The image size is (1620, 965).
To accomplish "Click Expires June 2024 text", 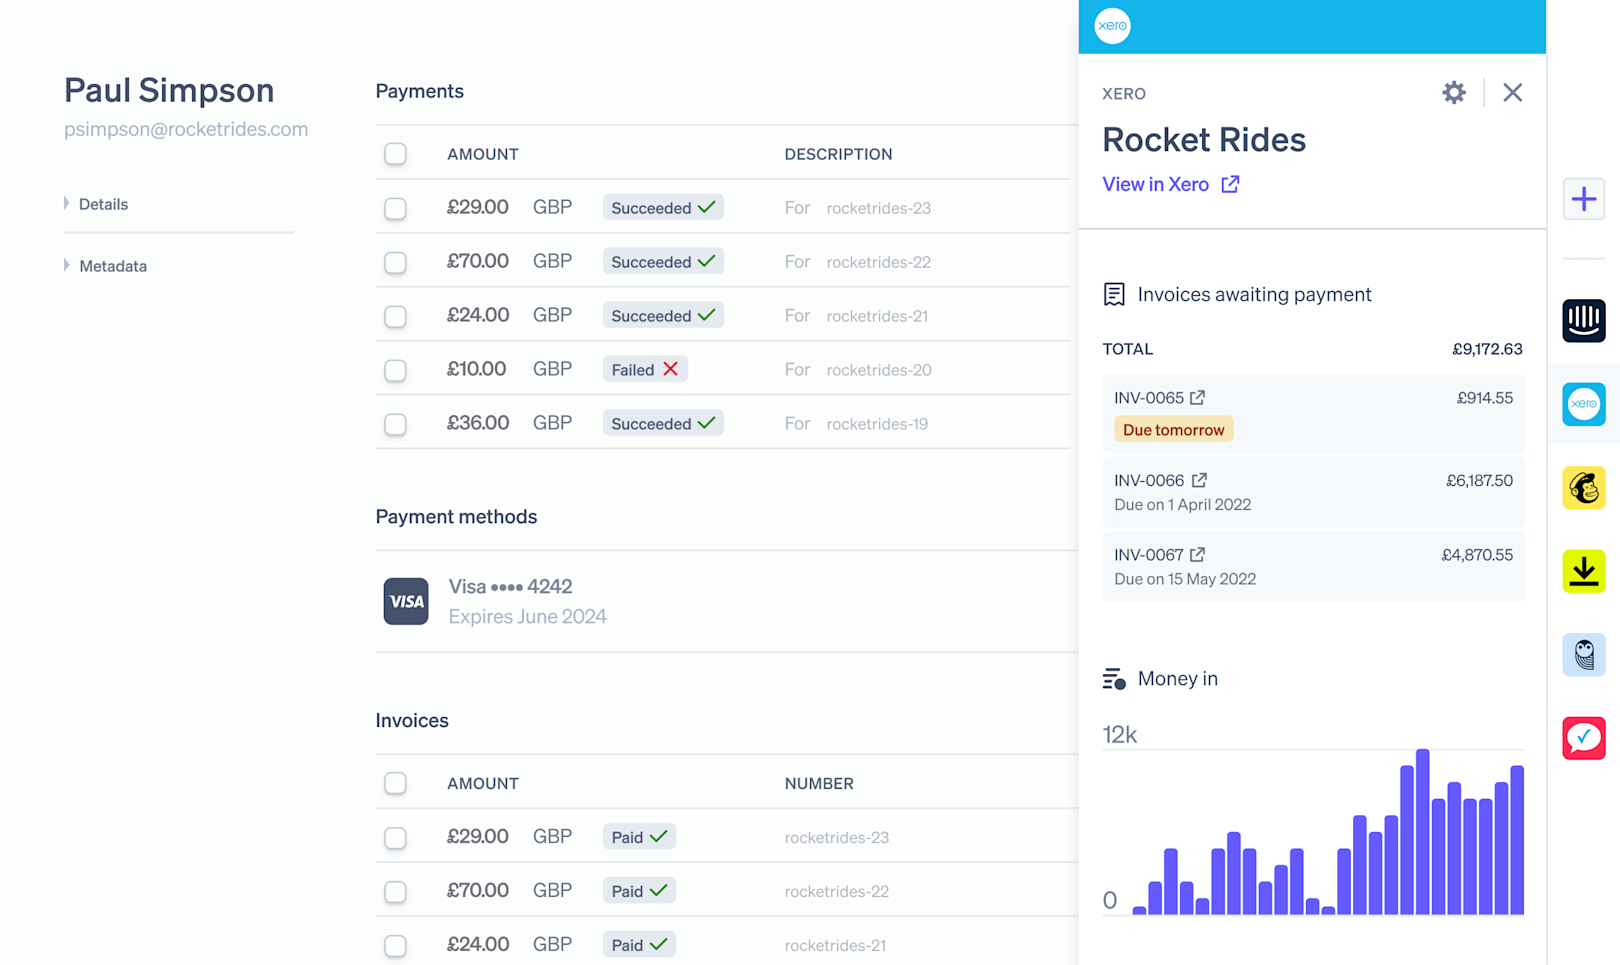I will (x=527, y=616).
